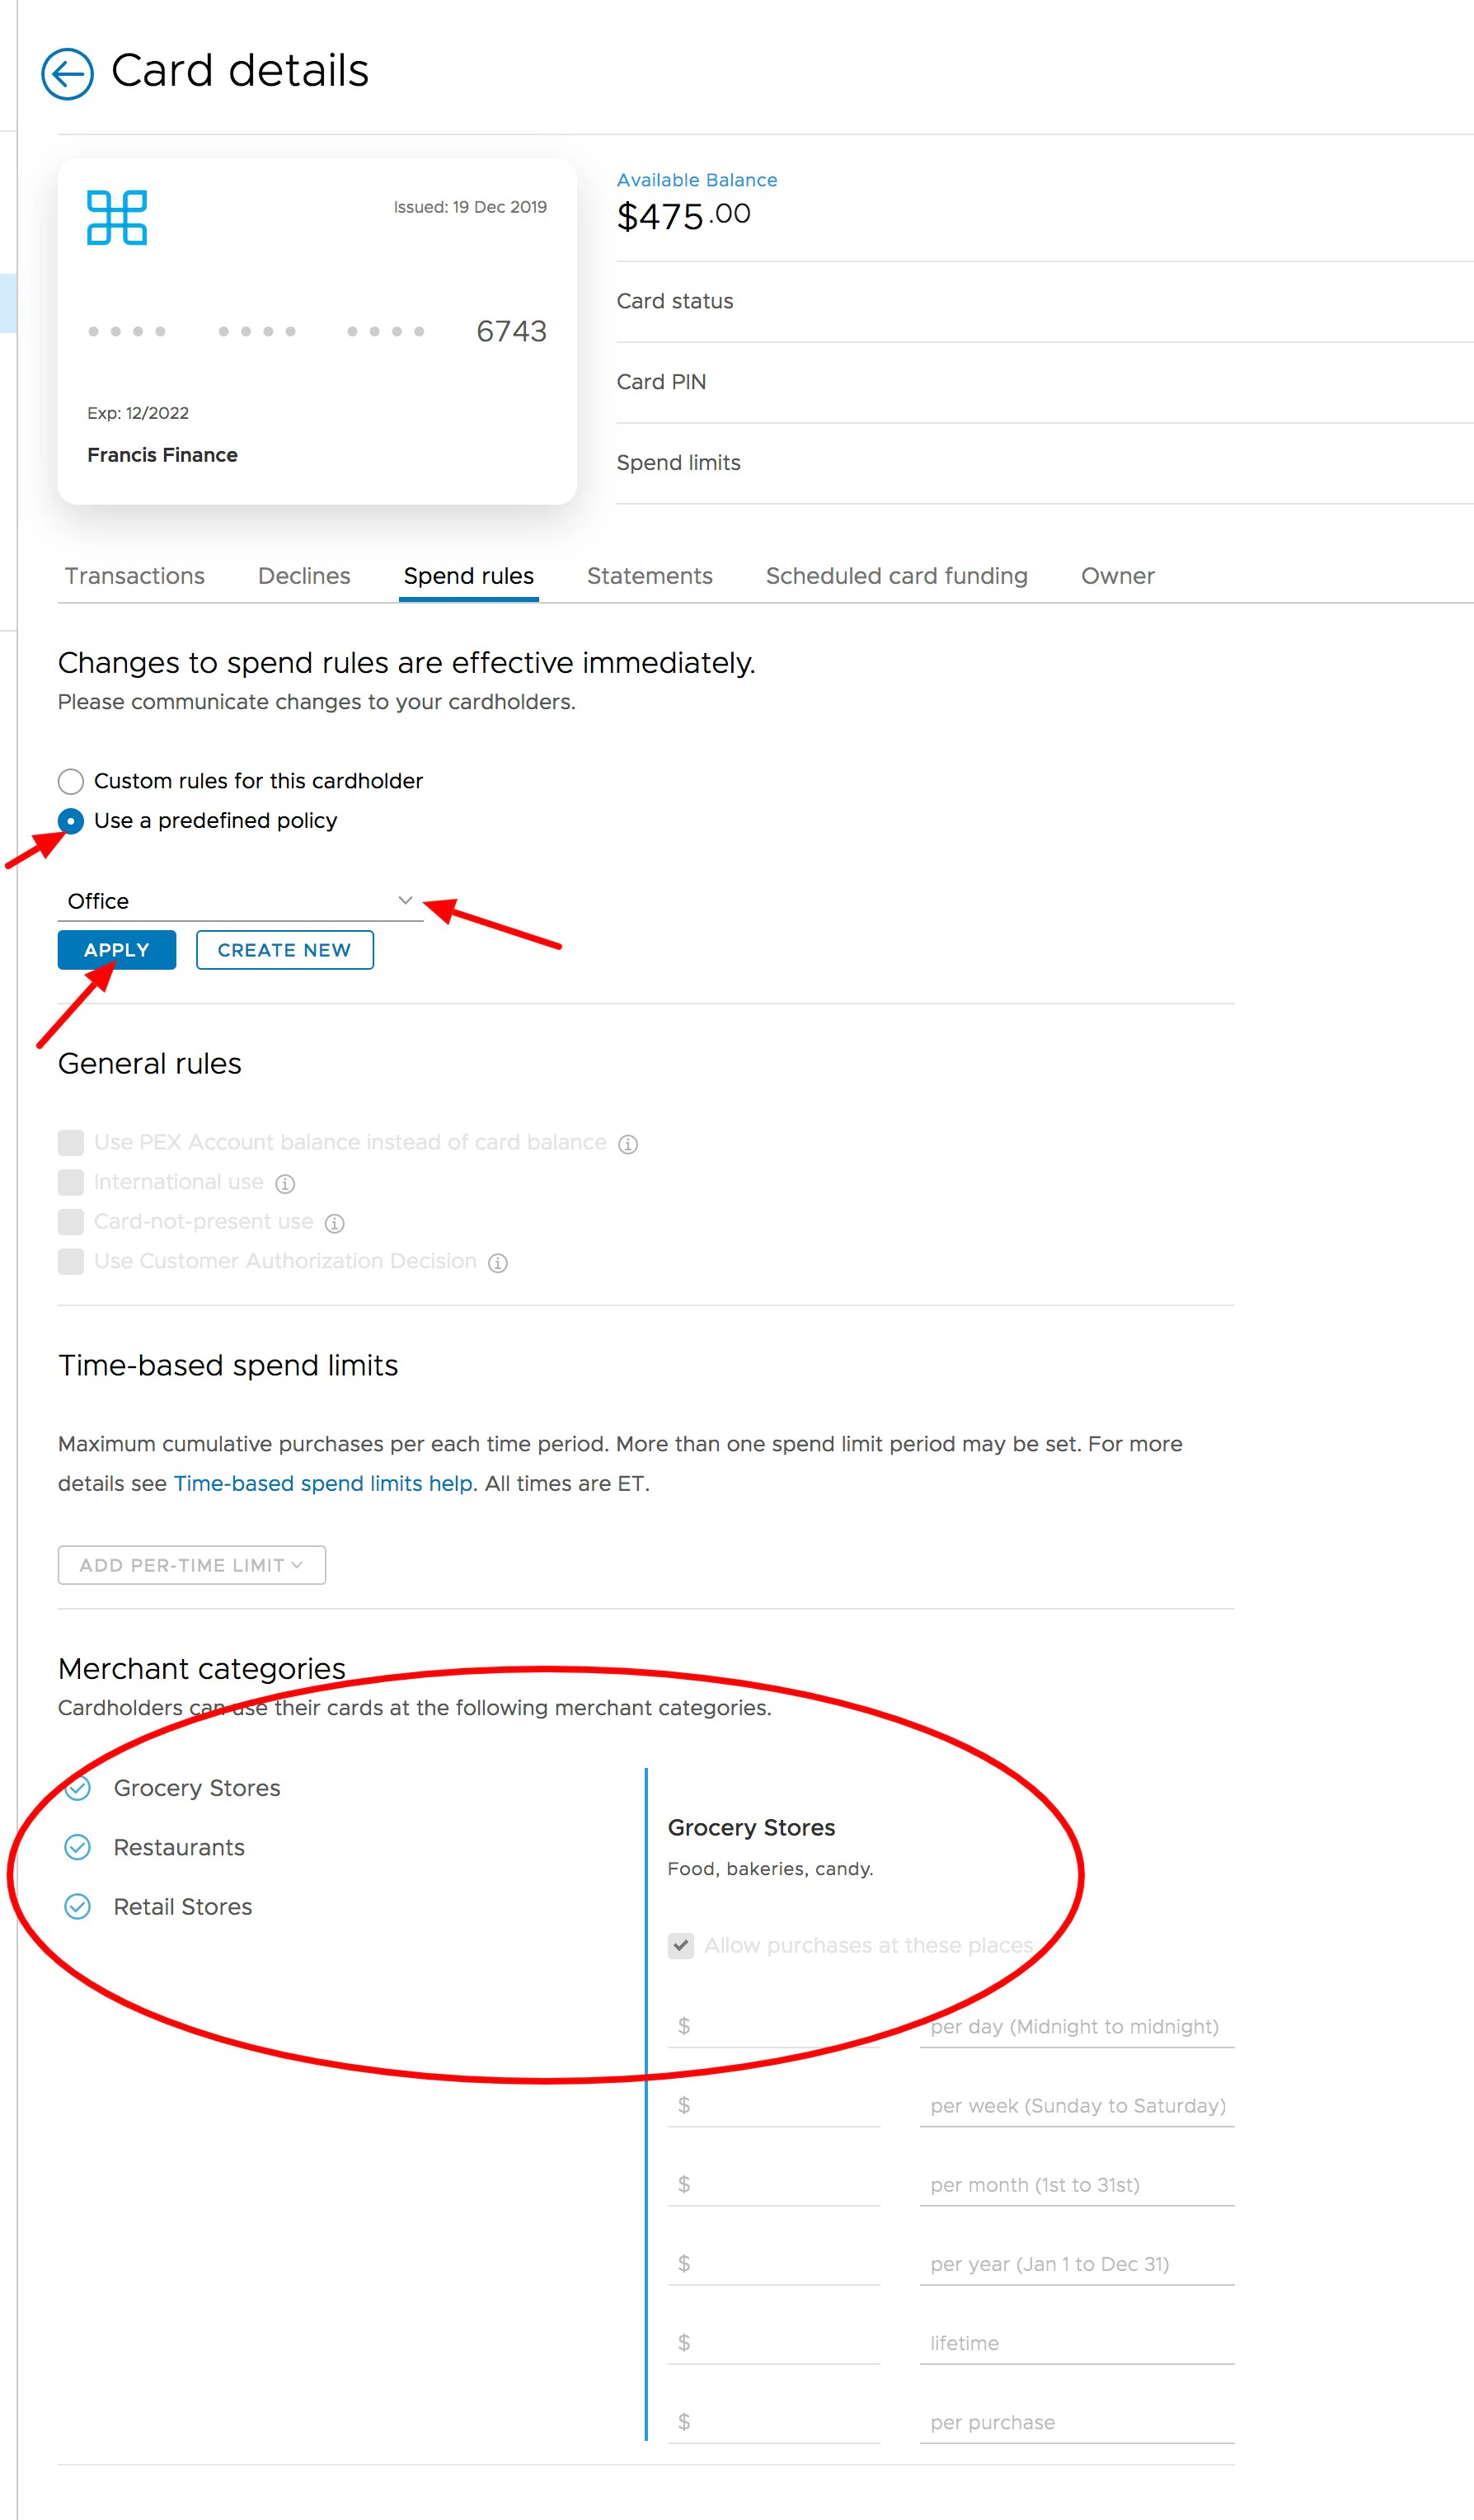
Task: Open the Time-based spend limits help link
Action: (322, 1483)
